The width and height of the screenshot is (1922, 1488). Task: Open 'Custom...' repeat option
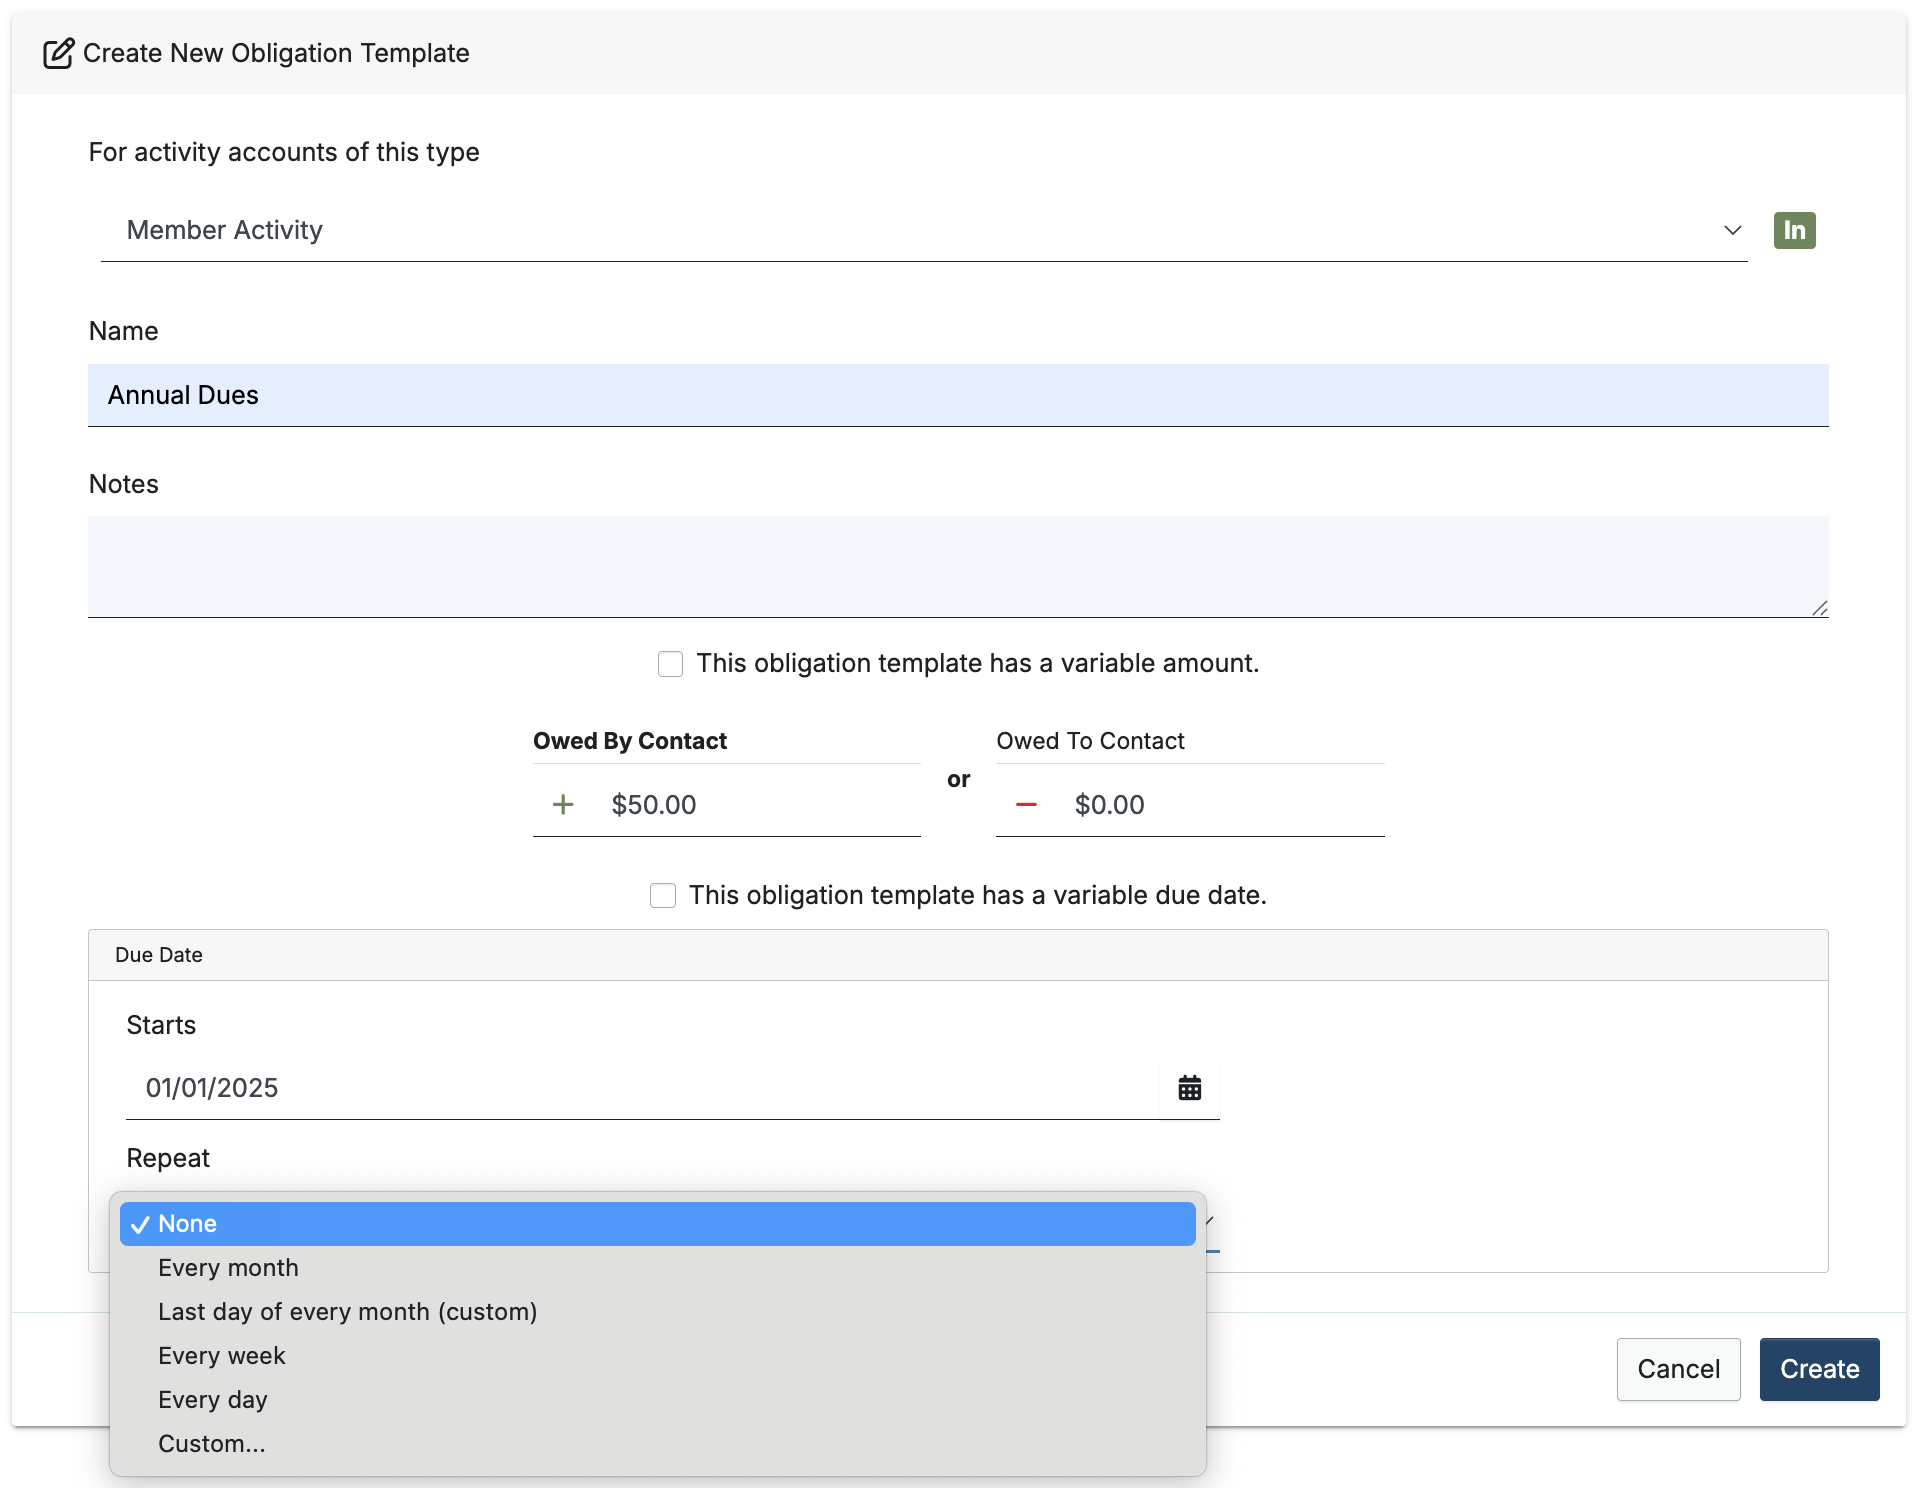[211, 1444]
